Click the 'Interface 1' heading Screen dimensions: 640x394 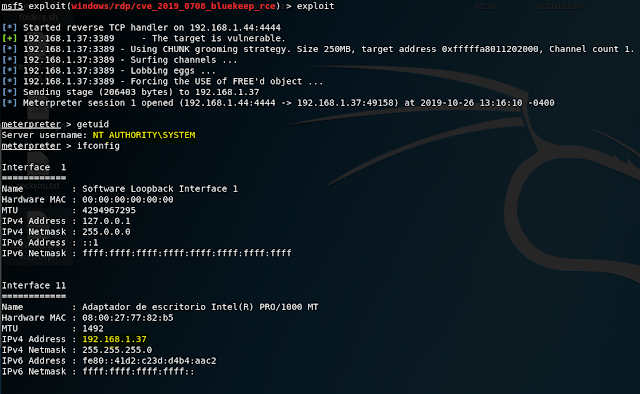[34, 167]
